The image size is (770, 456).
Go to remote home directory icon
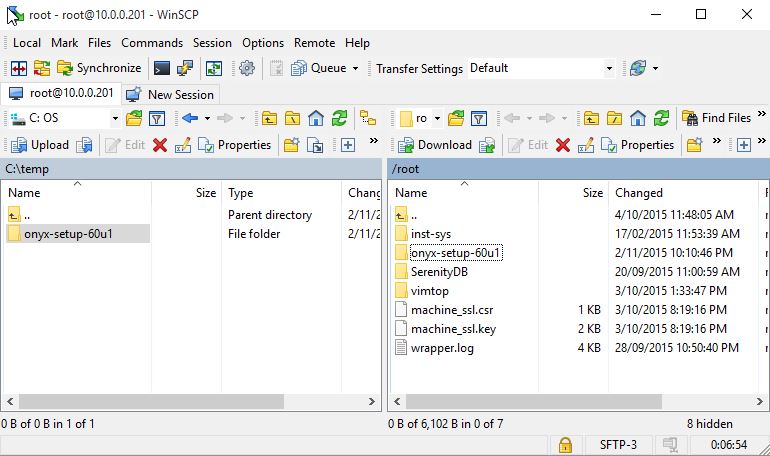637,118
